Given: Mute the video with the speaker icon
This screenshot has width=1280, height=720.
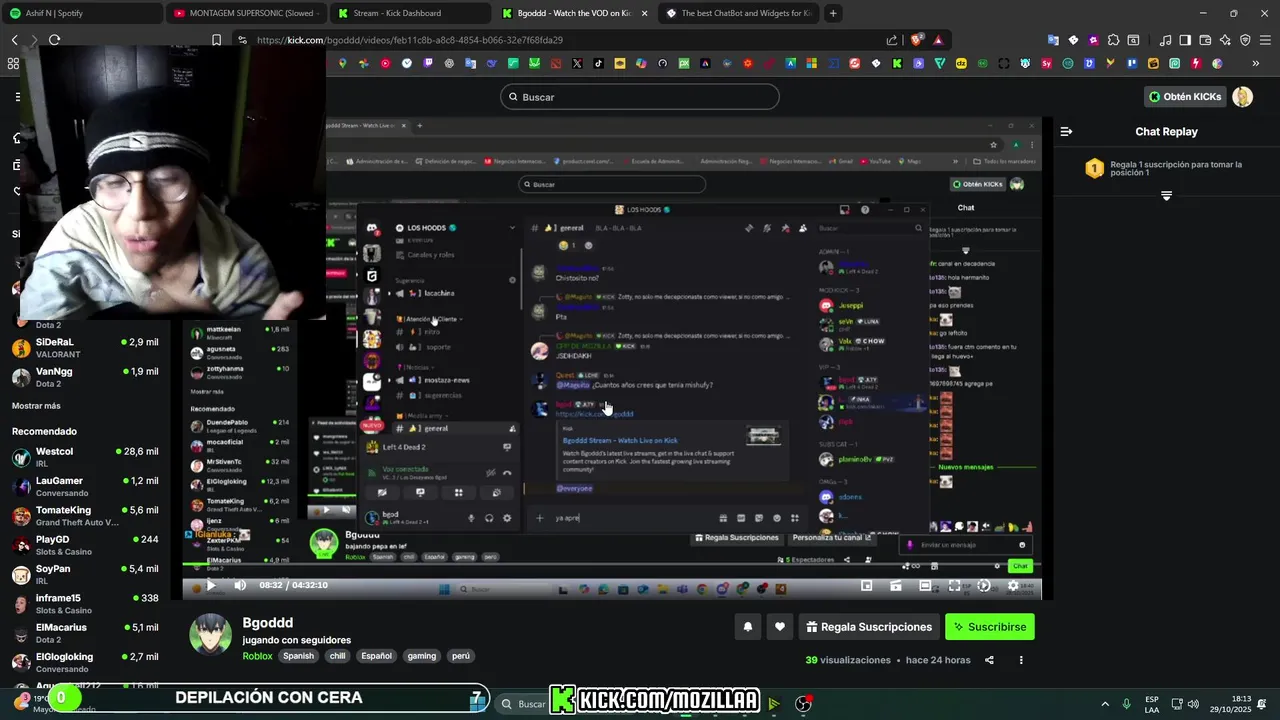Looking at the screenshot, I should tap(240, 585).
